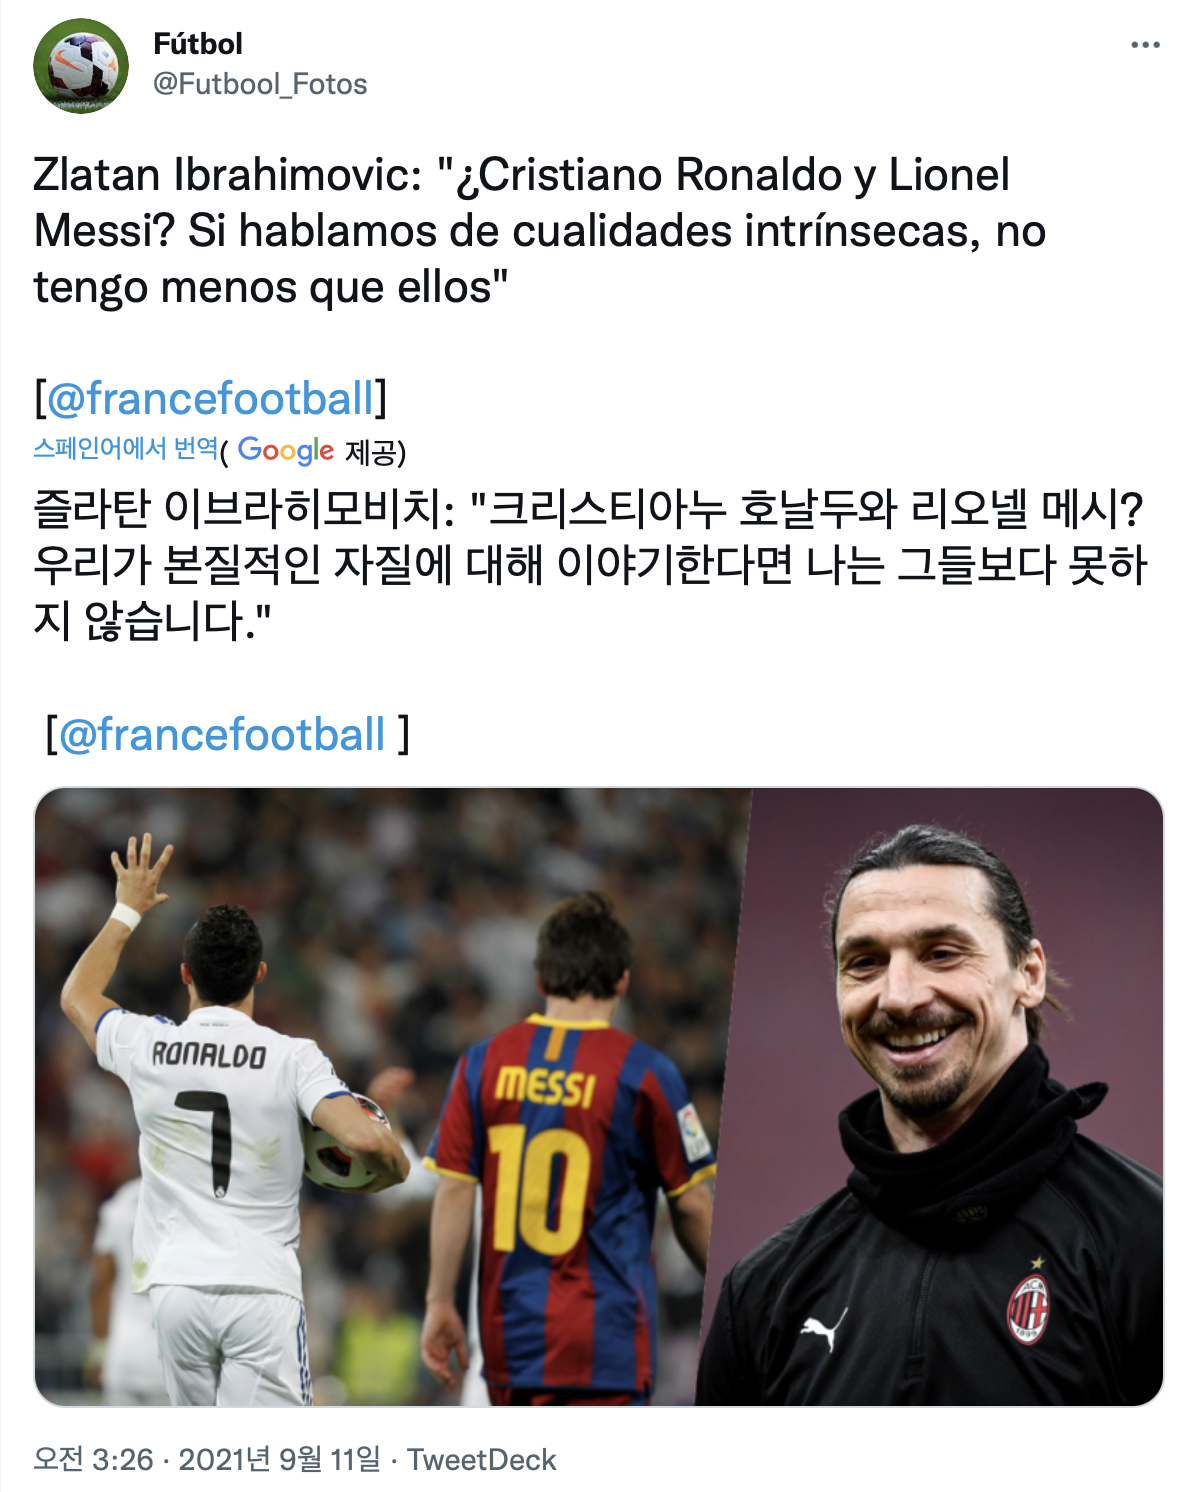Click the Korean translated tweet text

click(590, 565)
